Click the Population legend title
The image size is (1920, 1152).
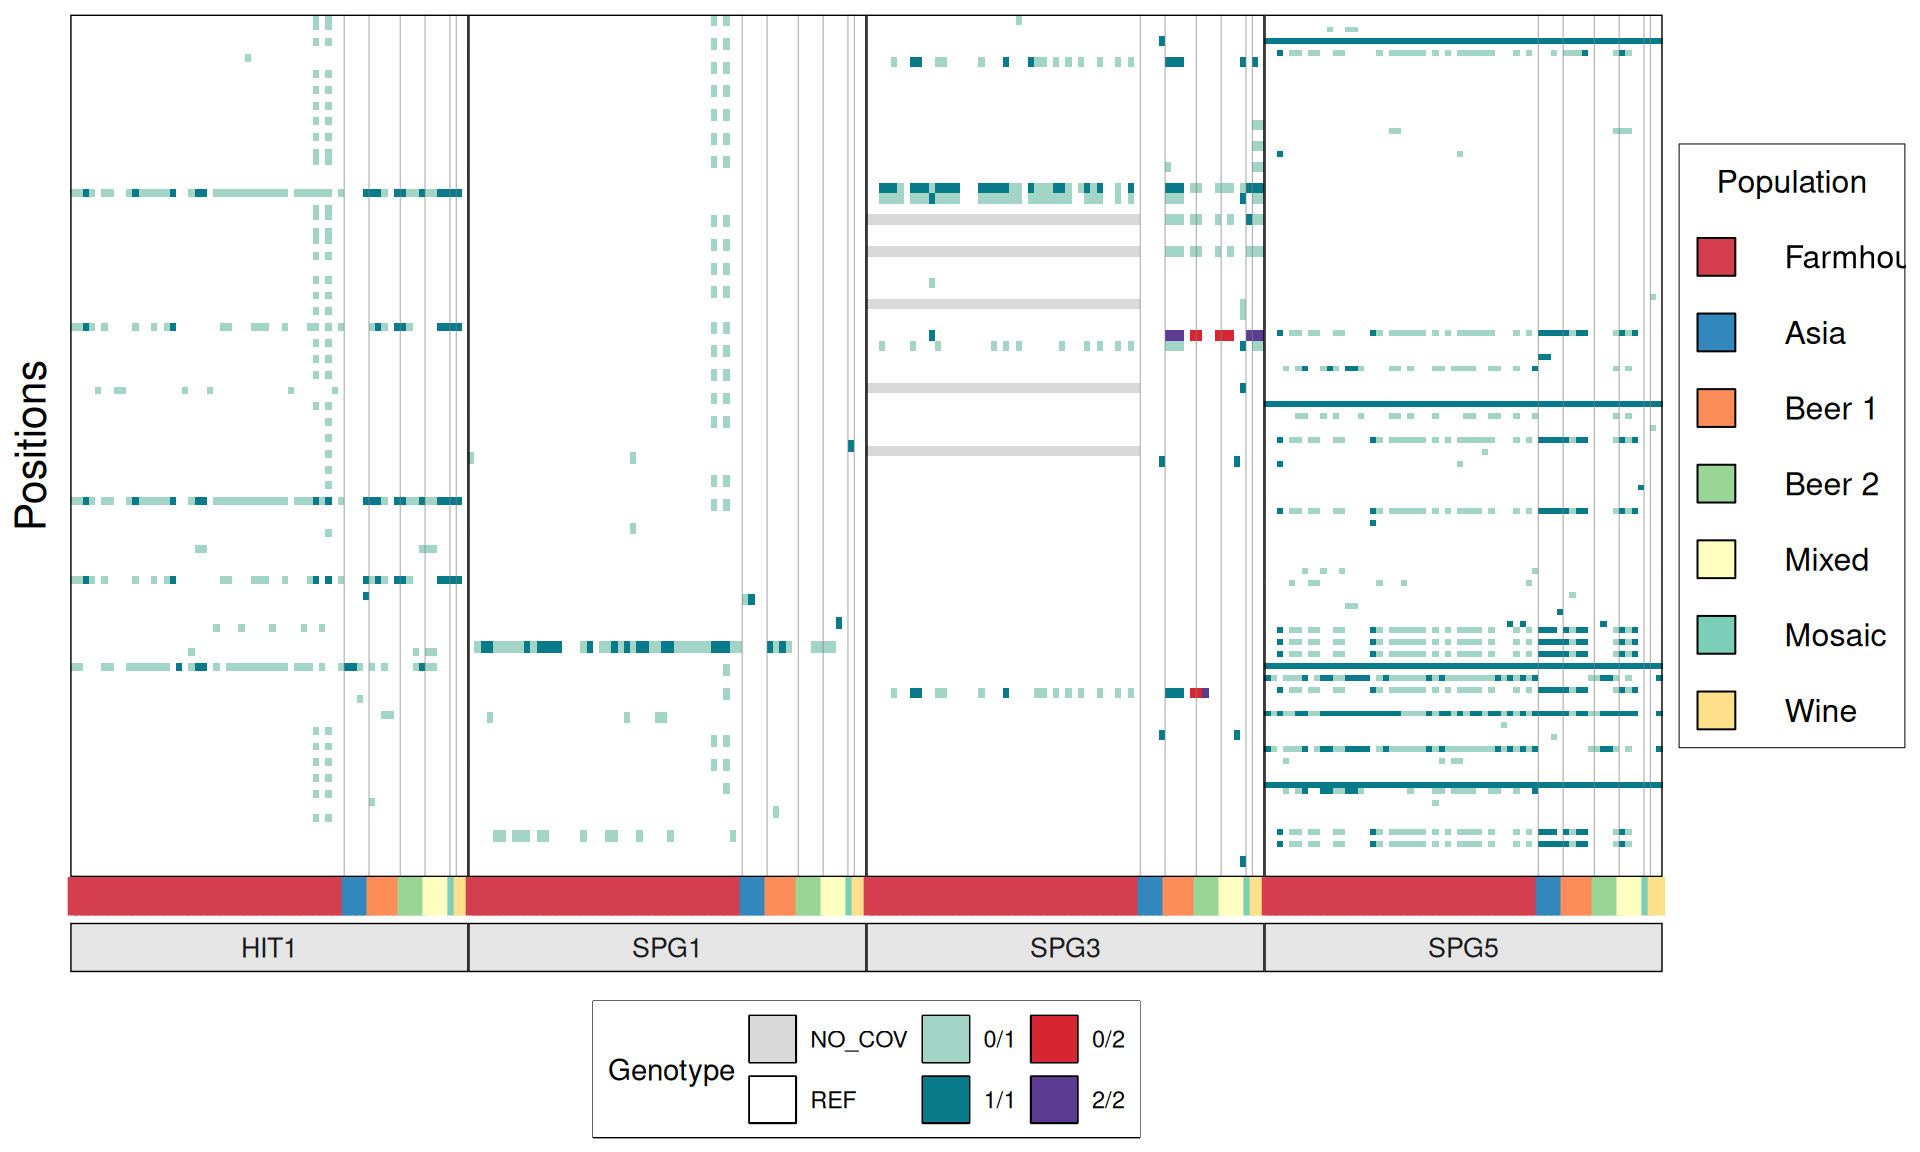(1791, 182)
